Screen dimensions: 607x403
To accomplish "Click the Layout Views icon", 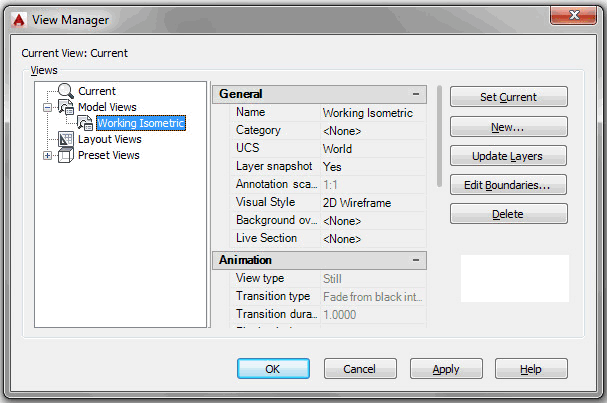I will point(65,140).
